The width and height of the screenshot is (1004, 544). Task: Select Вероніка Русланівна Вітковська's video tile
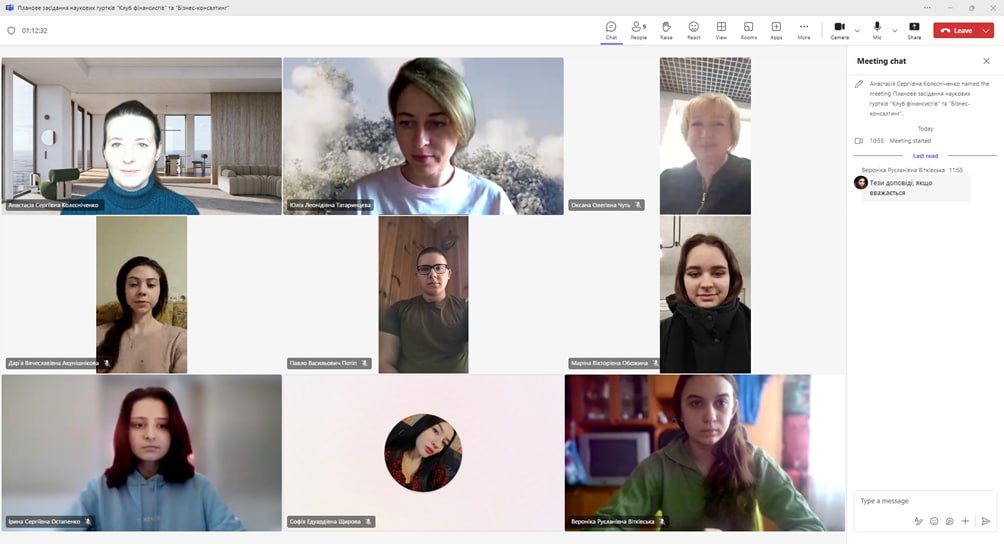(705, 453)
